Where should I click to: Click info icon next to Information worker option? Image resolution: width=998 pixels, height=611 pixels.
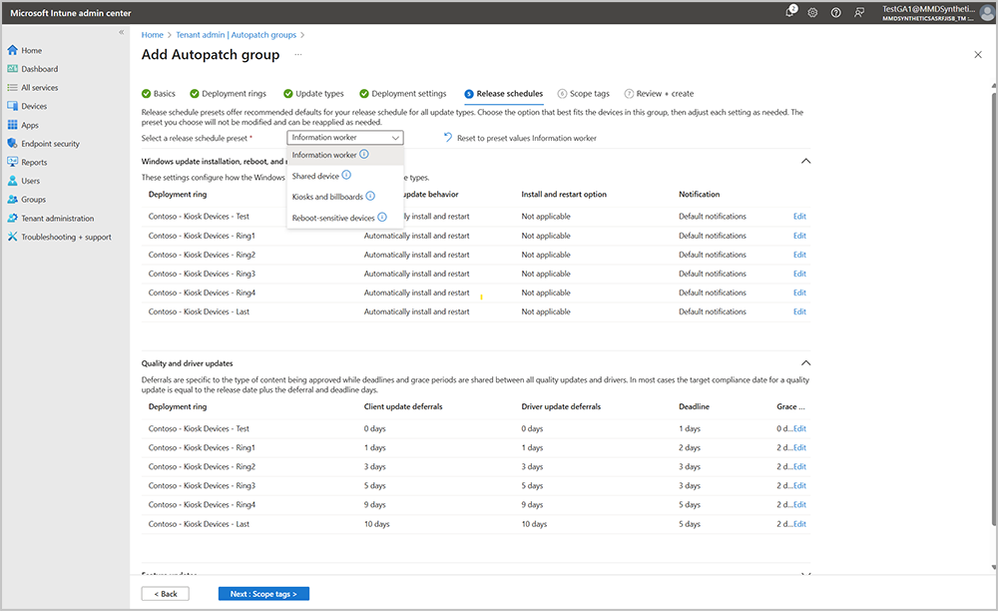point(364,154)
